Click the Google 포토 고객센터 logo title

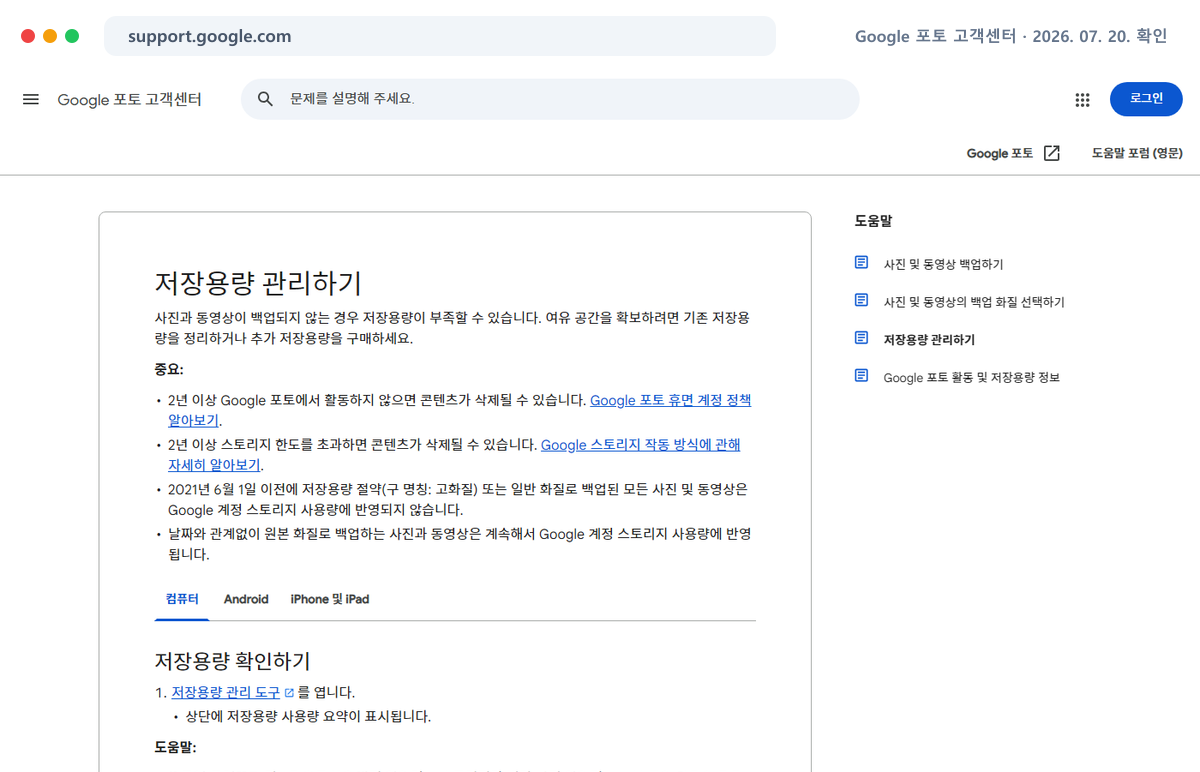pos(130,99)
